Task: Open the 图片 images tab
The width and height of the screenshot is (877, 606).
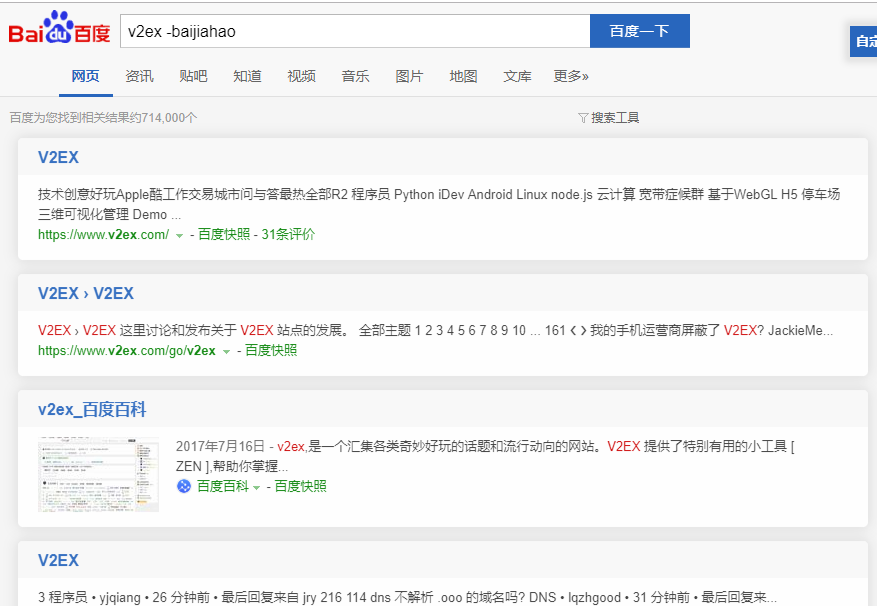Action: (x=409, y=77)
